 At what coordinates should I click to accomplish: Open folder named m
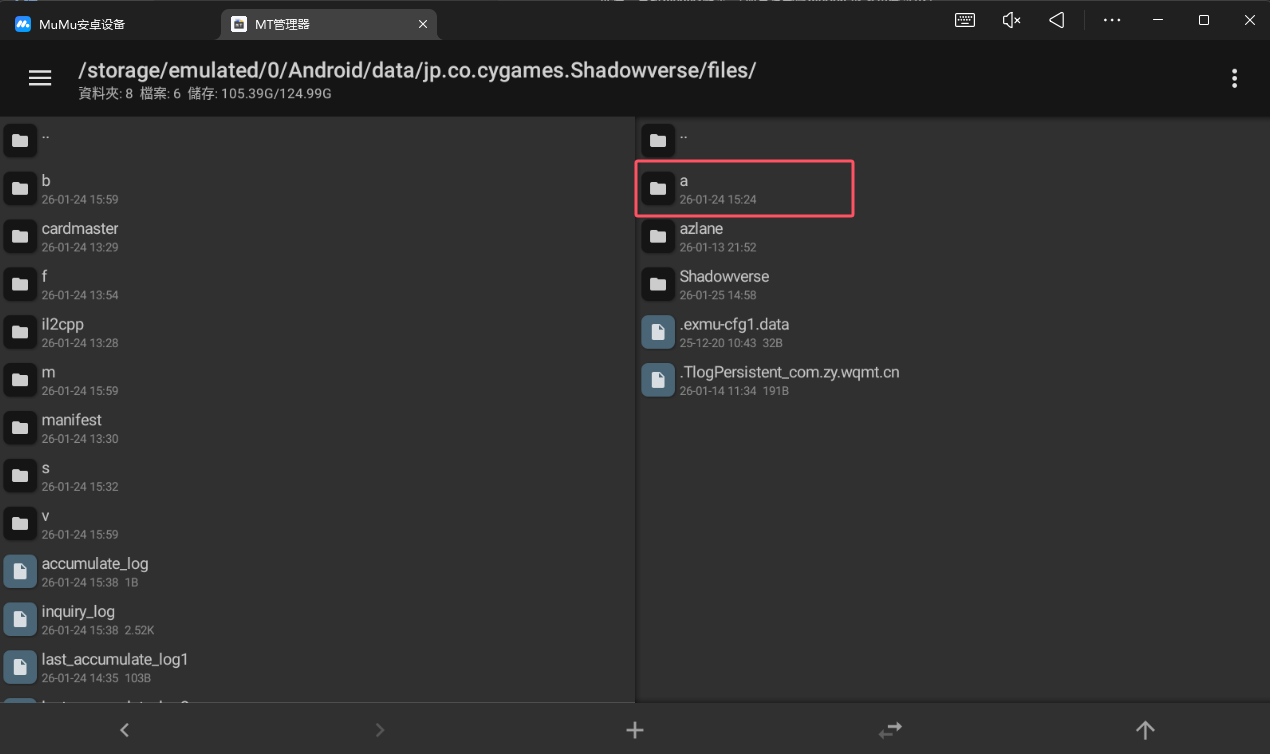click(48, 373)
